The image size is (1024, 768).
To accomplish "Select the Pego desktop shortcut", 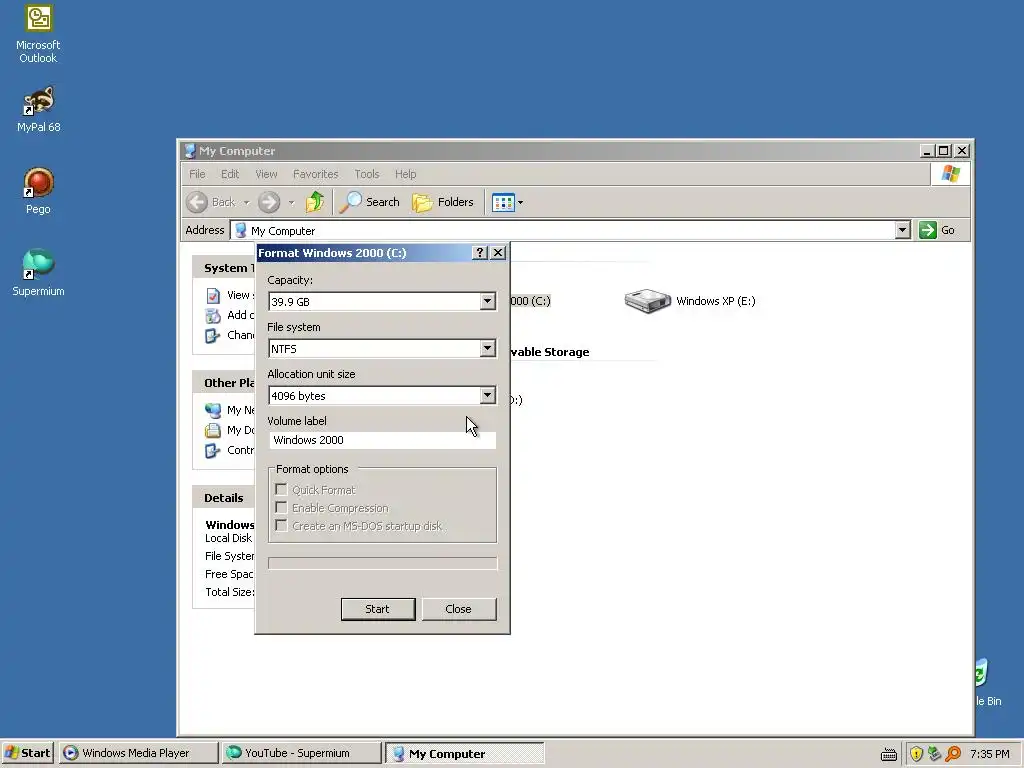I will 38,191.
